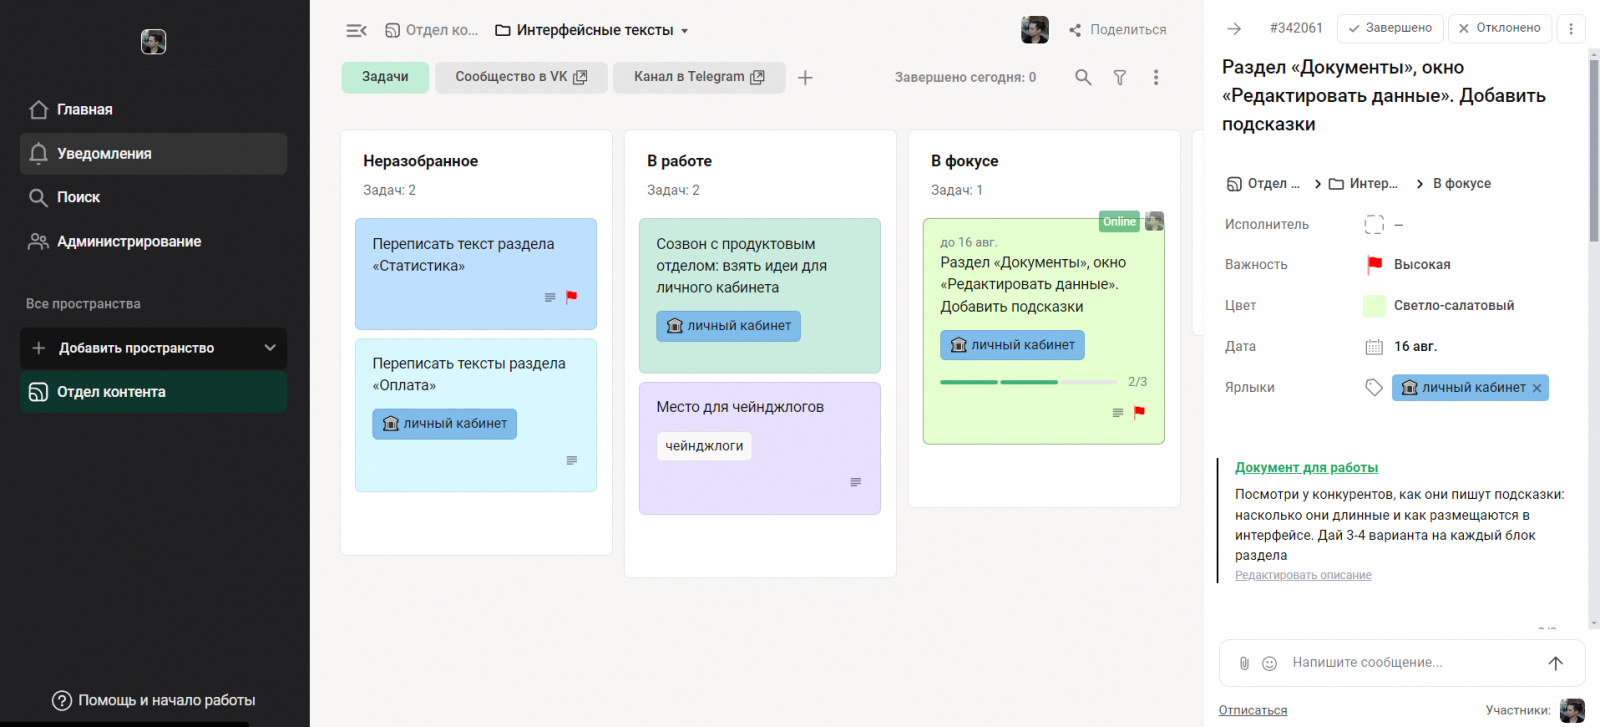Open board search with magnifier icon
The image size is (1600, 727).
pos(1083,77)
